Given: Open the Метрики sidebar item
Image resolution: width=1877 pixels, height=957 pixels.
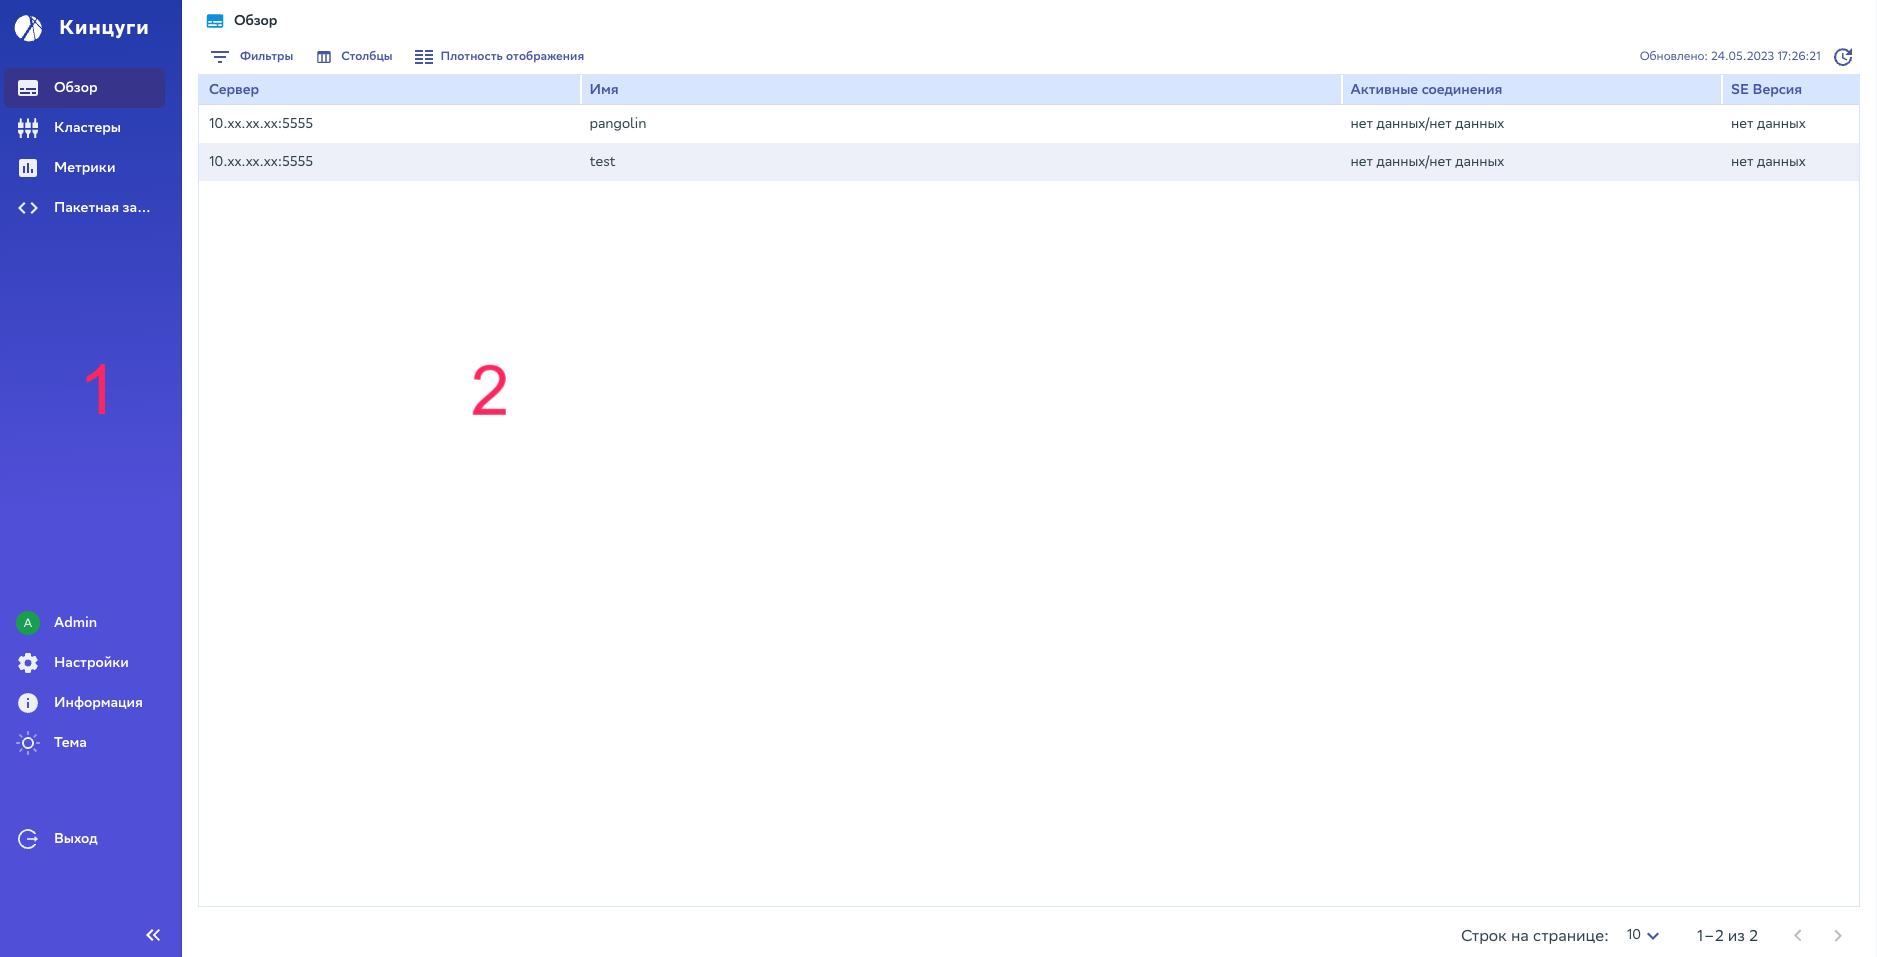Looking at the screenshot, I should [84, 167].
